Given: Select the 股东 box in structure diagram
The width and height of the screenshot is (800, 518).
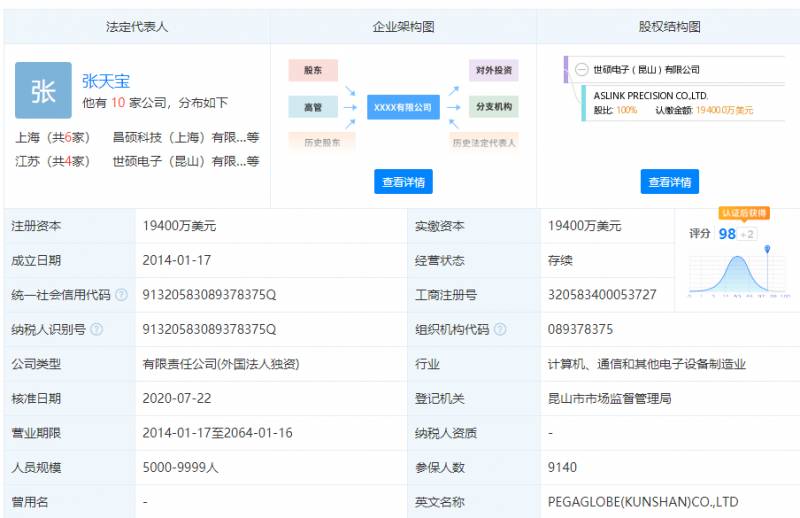Looking at the screenshot, I should pos(313,70).
